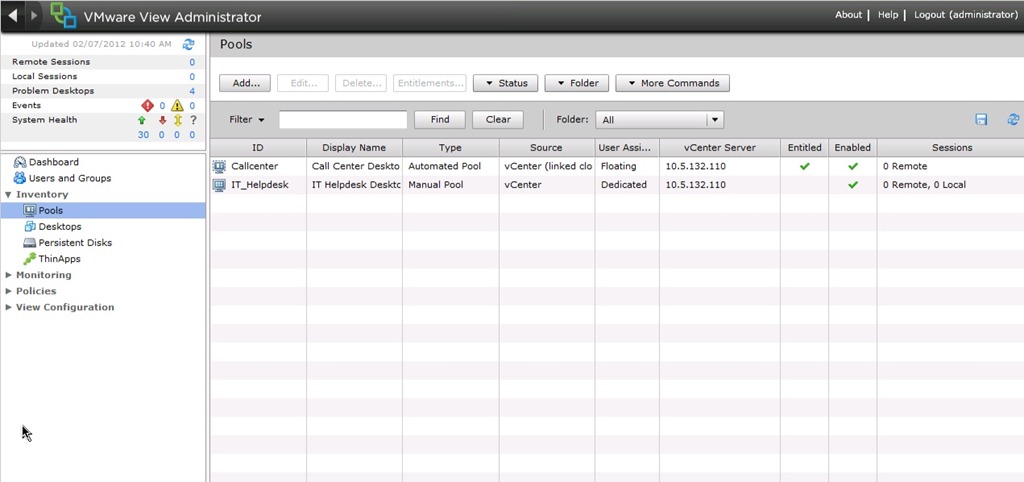1024x482 pixels.
Task: Open Dashboard in the sidebar
Action: 53,162
